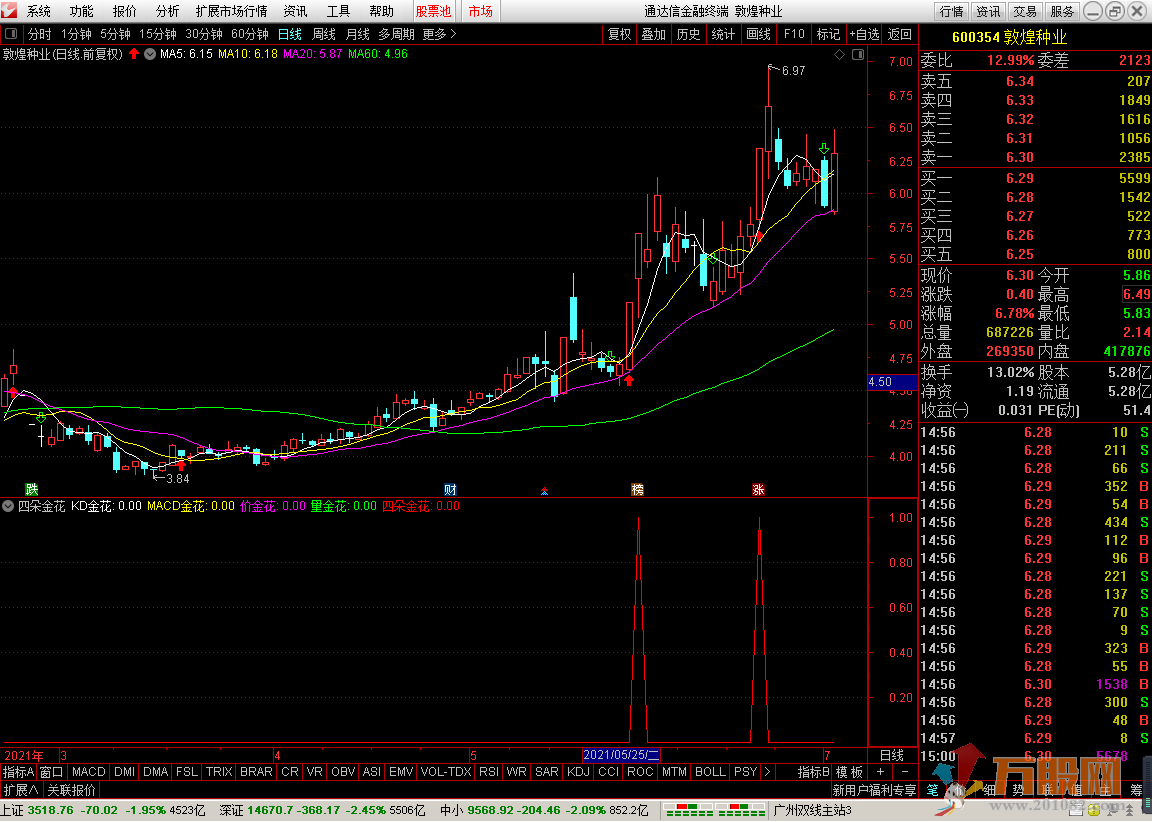The image size is (1152, 822).
Task: Click the 叠加 overlay toolbar button
Action: pyautogui.click(x=653, y=34)
